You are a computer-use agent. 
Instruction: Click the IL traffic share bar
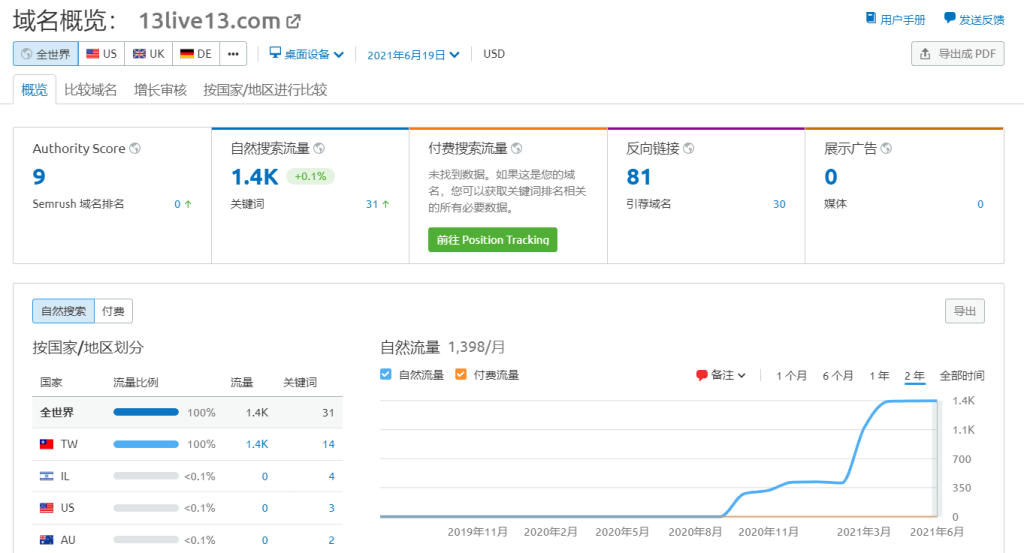146,476
